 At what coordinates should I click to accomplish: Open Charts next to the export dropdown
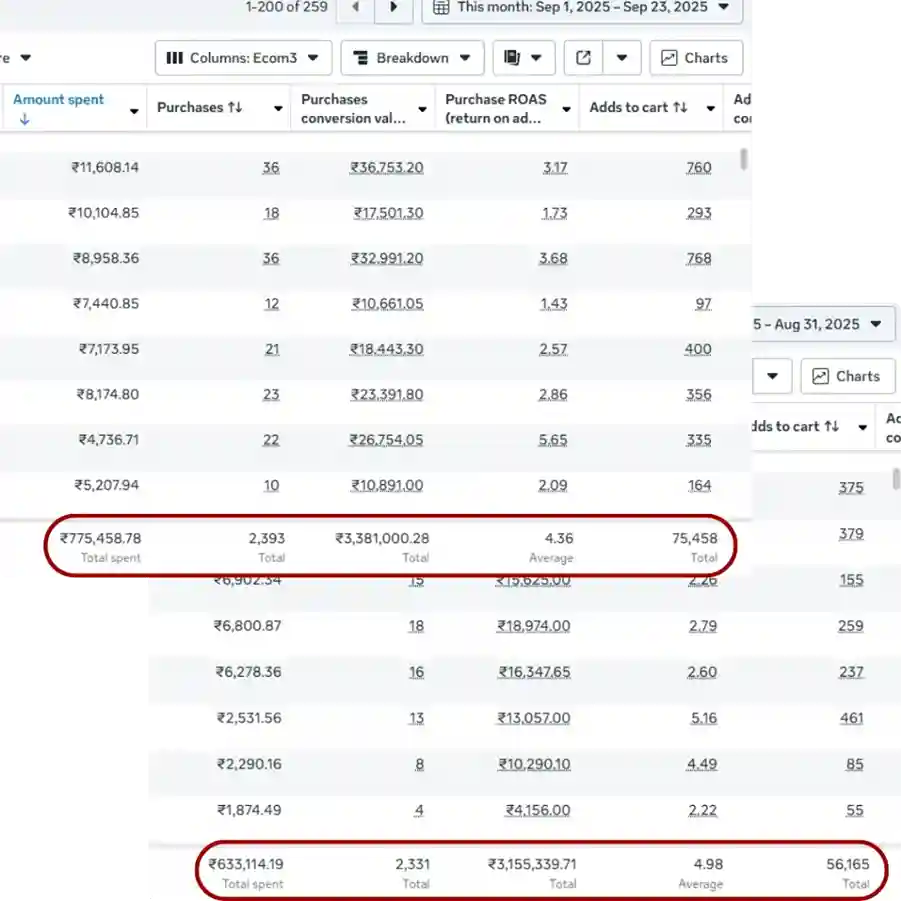click(695, 58)
